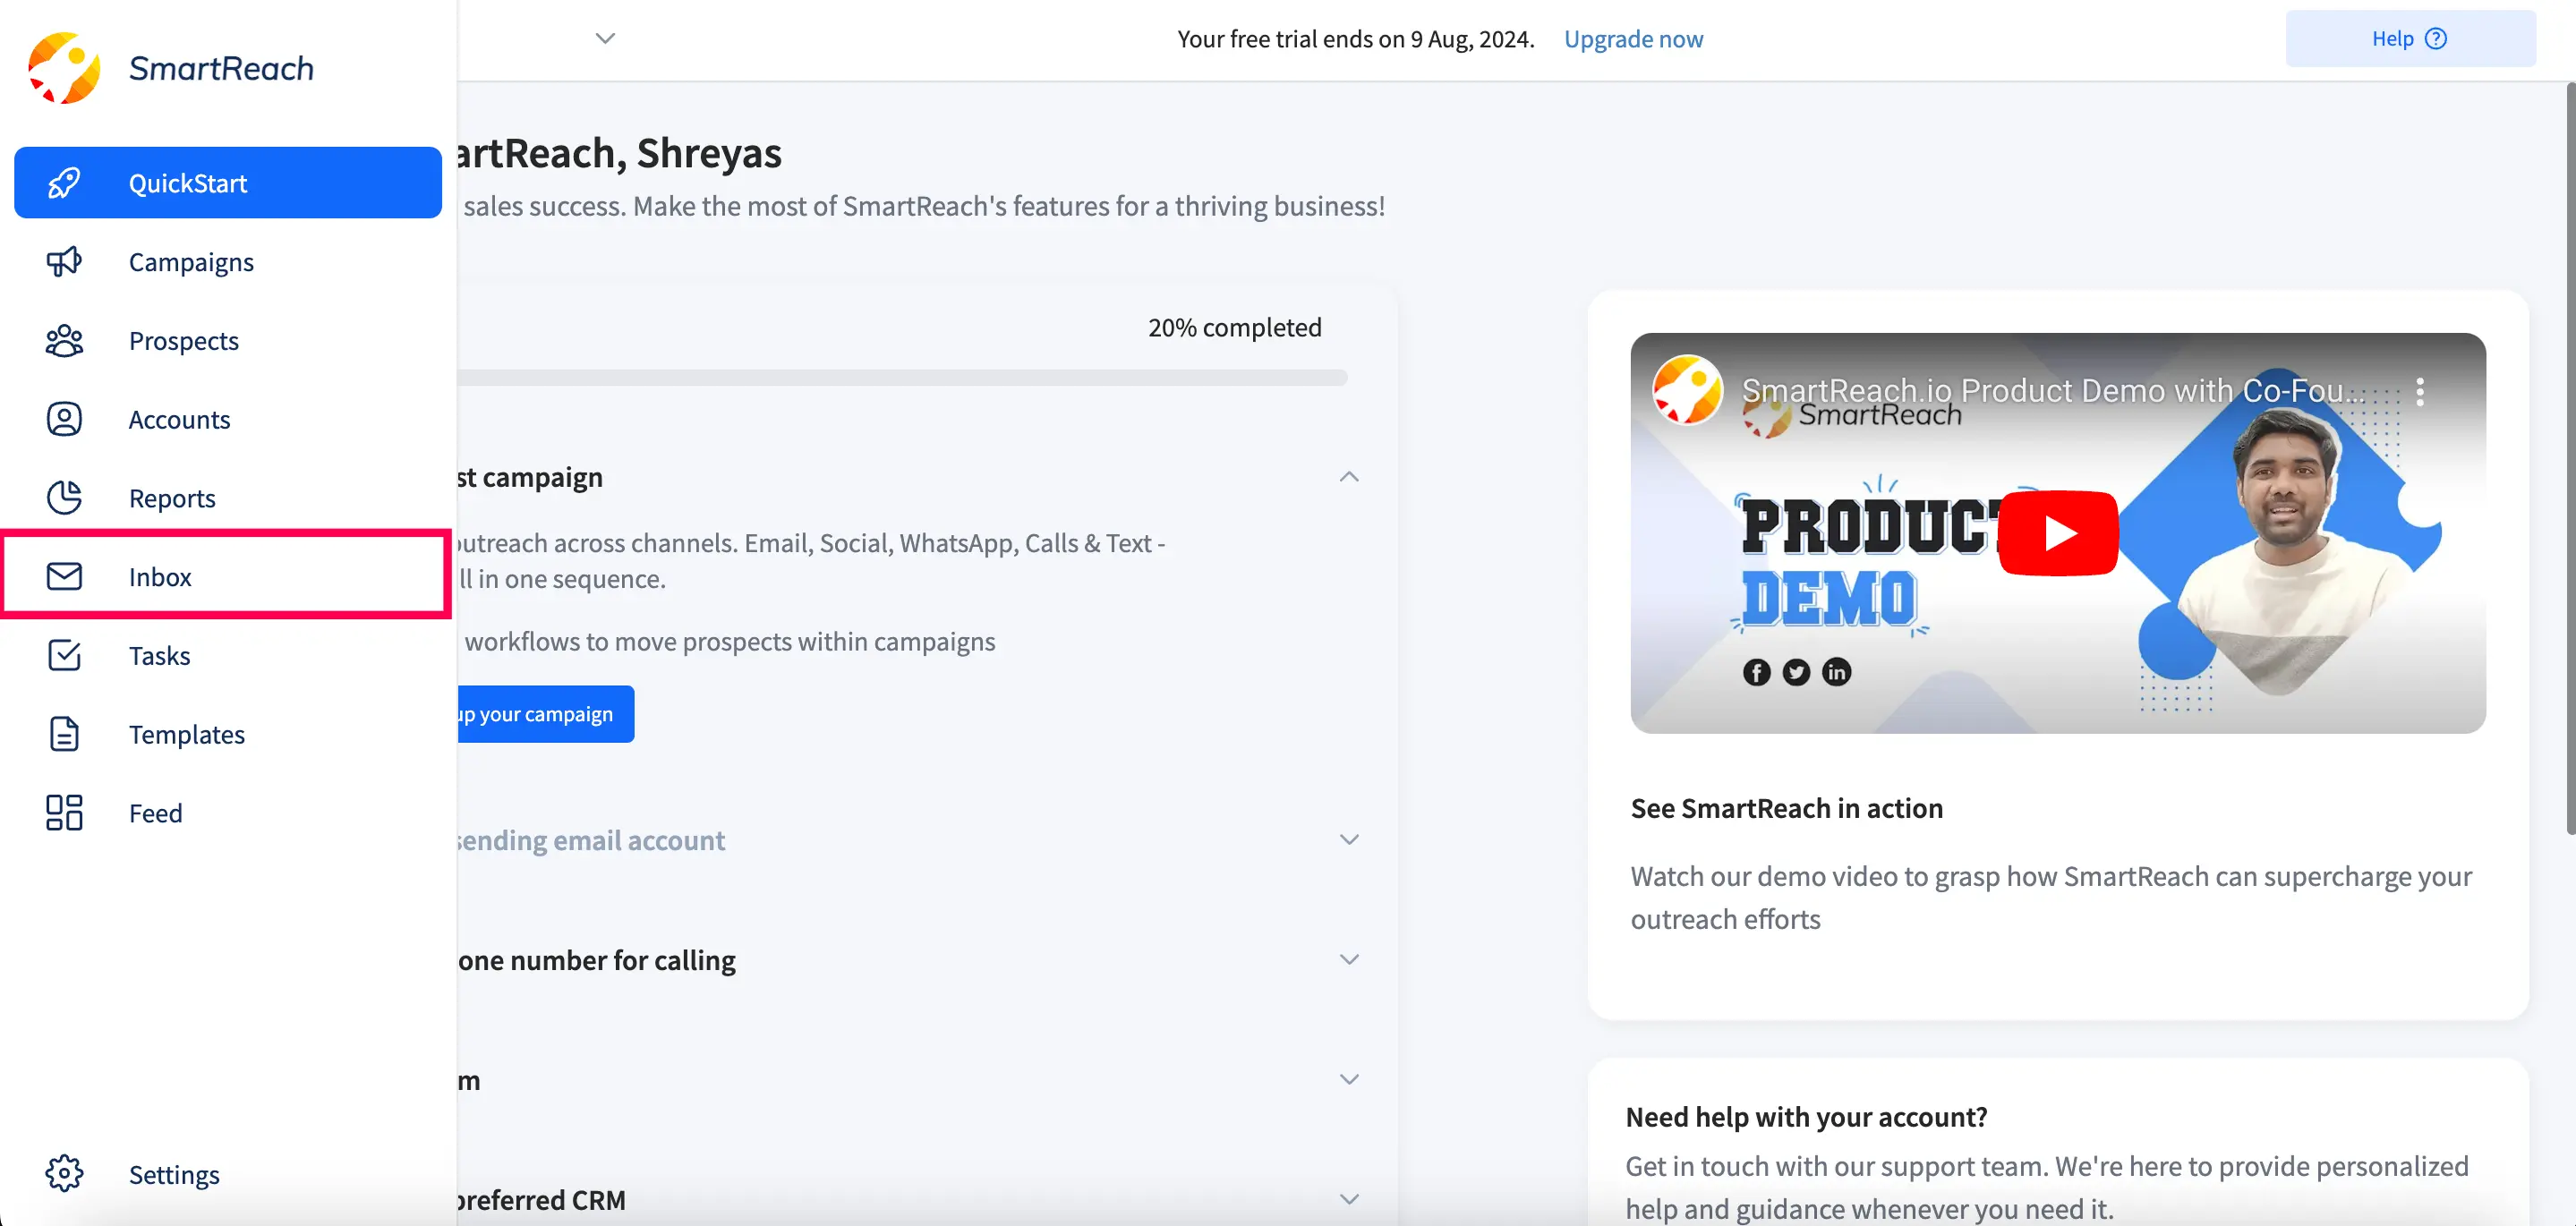Click the Accounts user-circle icon

tap(64, 419)
